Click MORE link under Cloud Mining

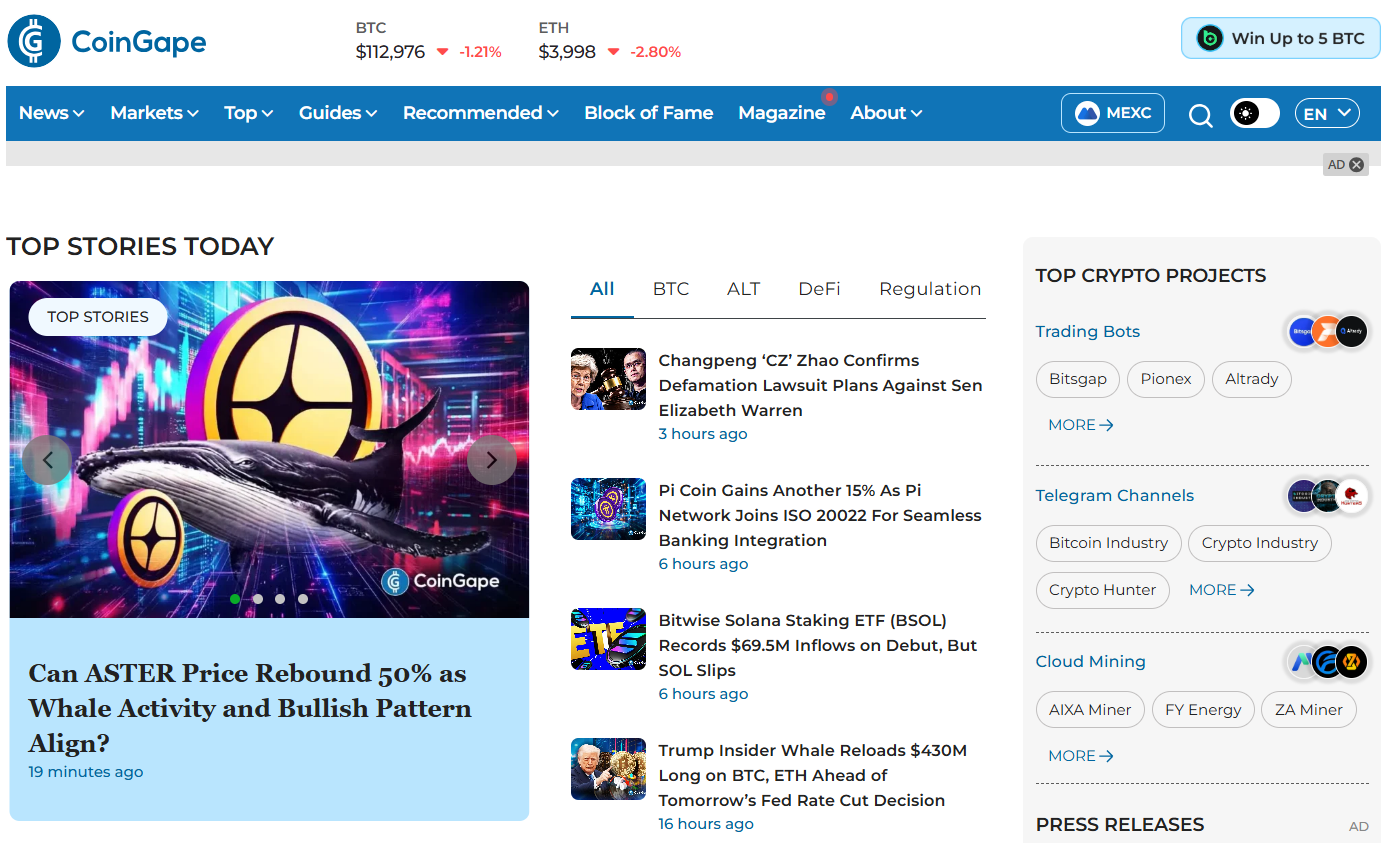(1081, 756)
